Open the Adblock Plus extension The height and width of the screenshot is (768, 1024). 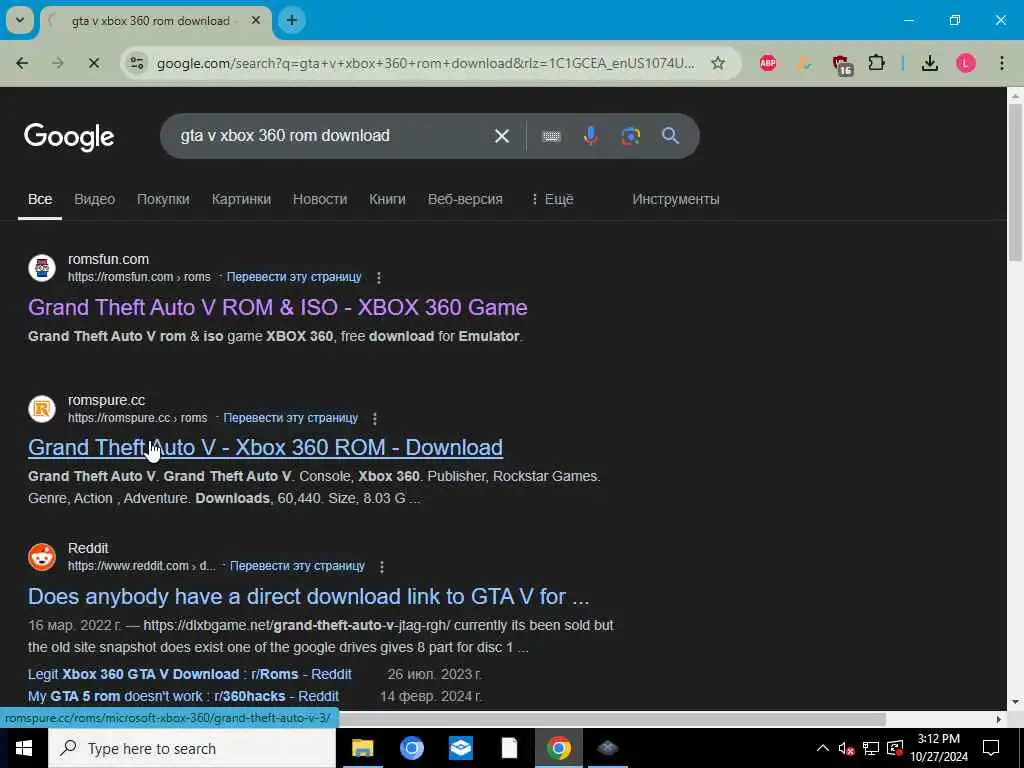768,63
